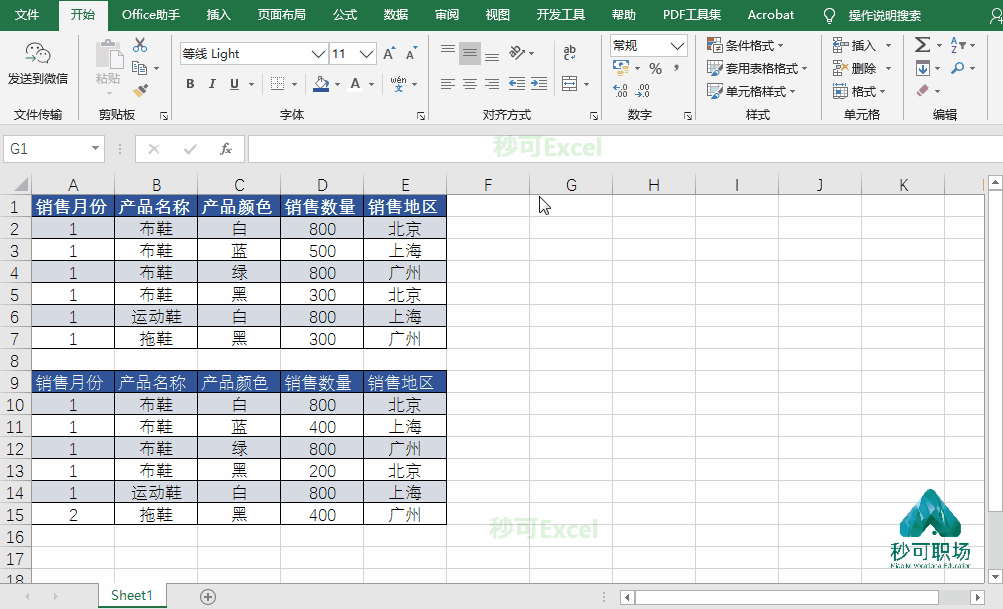Click the text orientation icon
Screen dimensions: 1003x609
click(517, 52)
